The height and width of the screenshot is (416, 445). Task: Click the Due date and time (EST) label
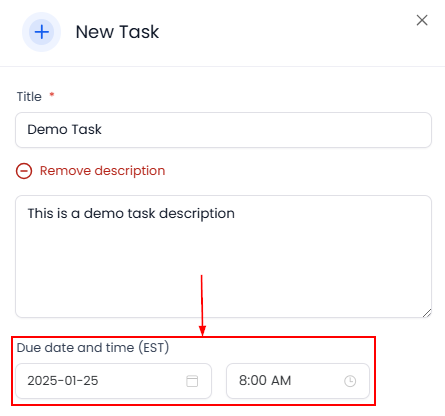click(x=93, y=348)
